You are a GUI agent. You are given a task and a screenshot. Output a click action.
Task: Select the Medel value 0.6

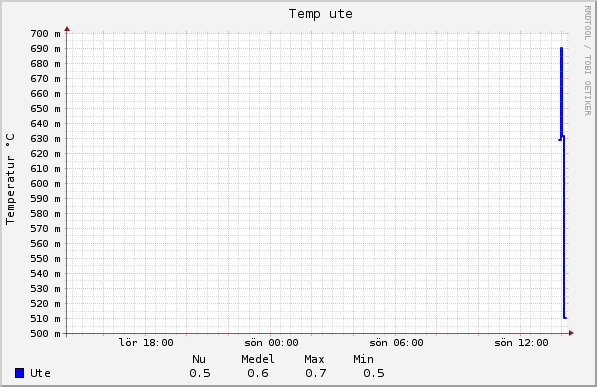point(258,373)
